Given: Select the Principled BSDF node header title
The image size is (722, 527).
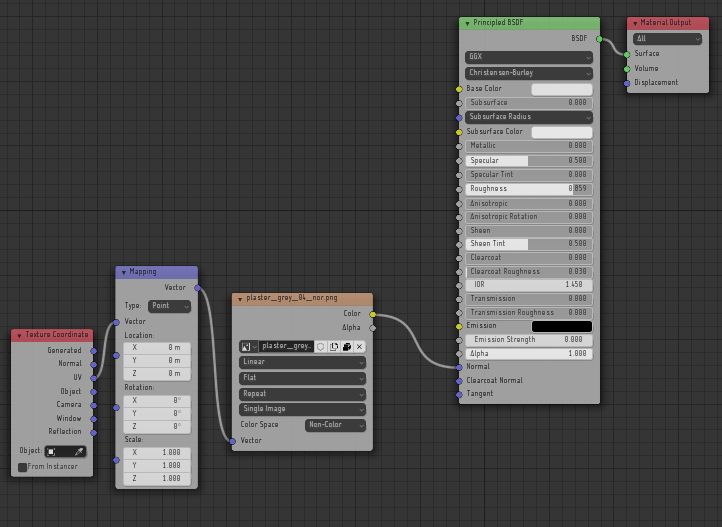Looking at the screenshot, I should click(498, 23).
